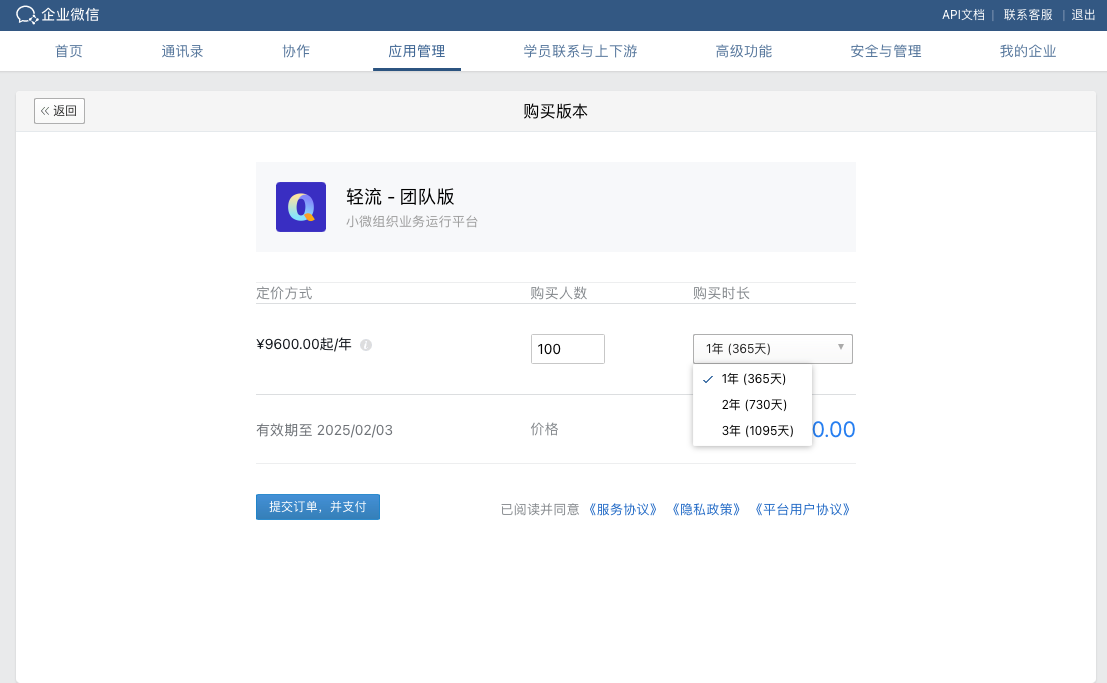Go to the 首页 tab
Image resolution: width=1107 pixels, height=683 pixels.
tap(68, 51)
